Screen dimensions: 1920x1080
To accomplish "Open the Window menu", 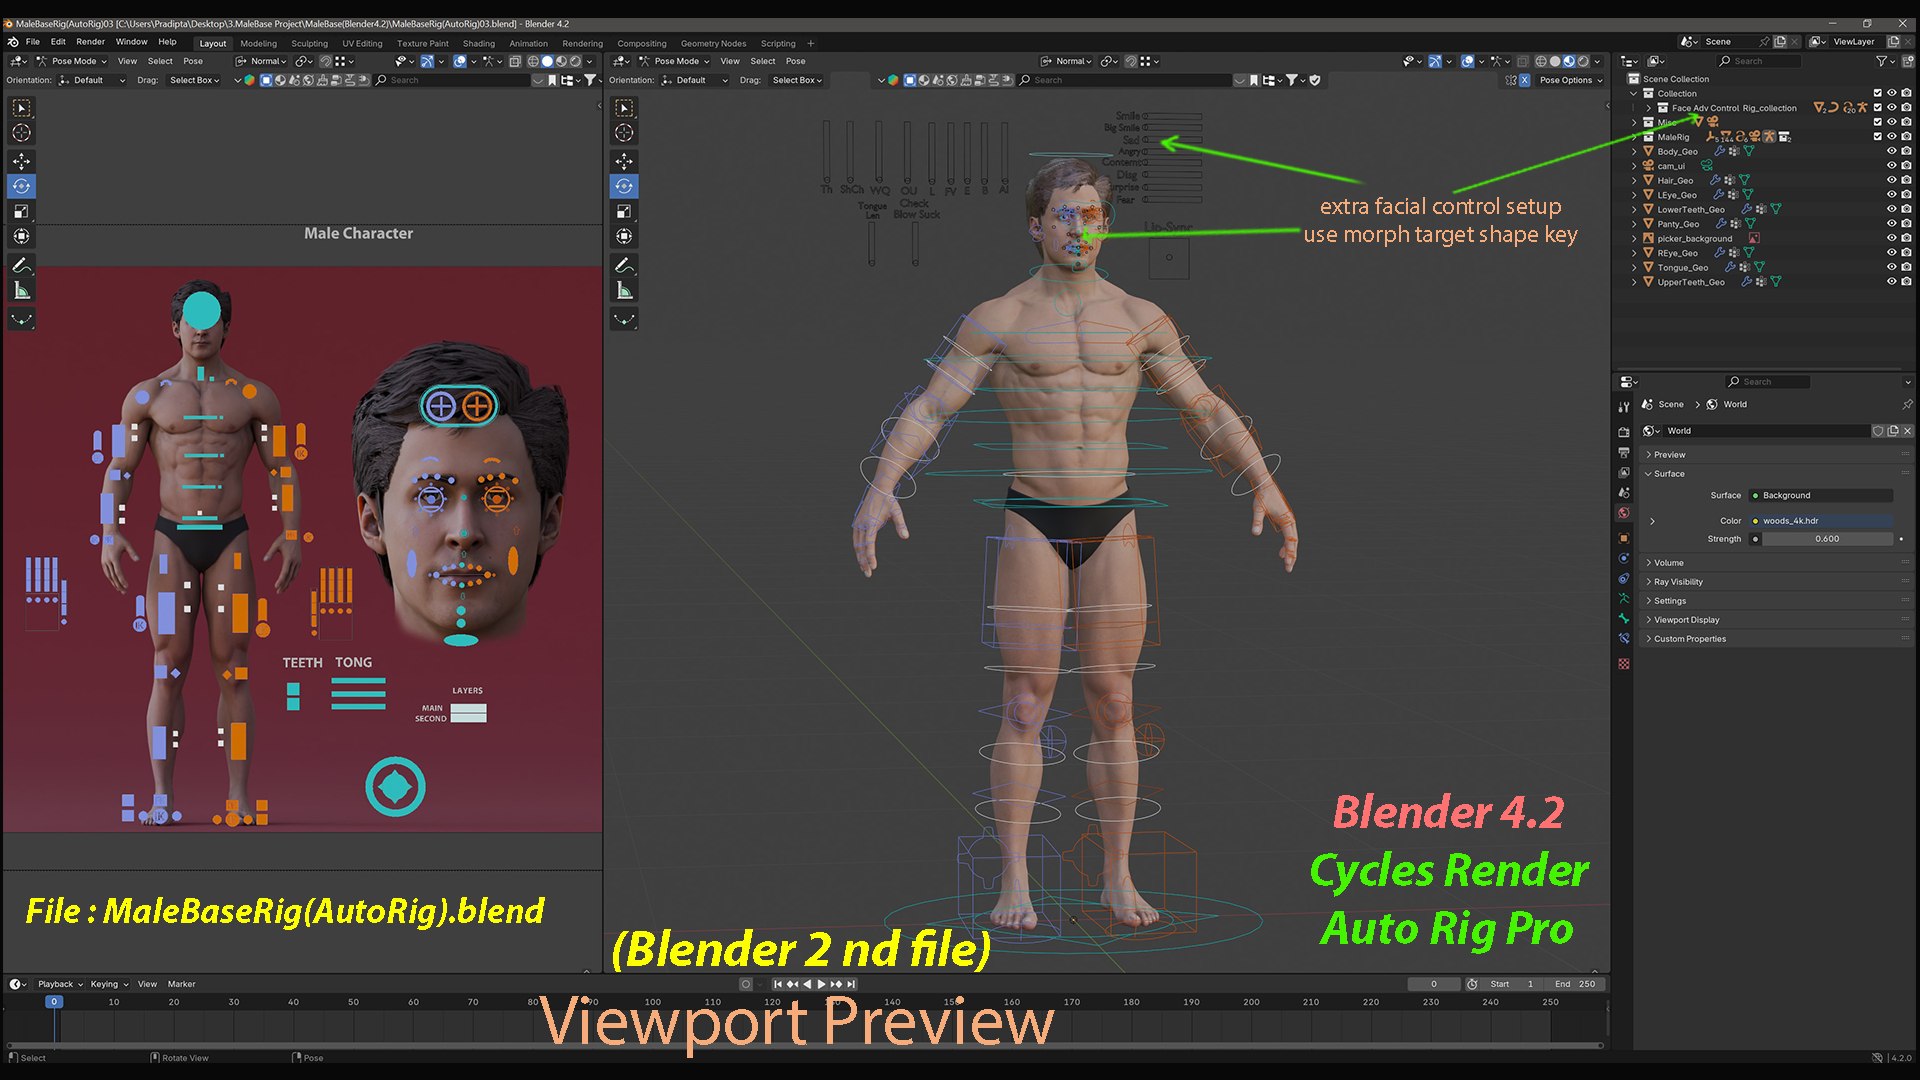I will point(131,42).
